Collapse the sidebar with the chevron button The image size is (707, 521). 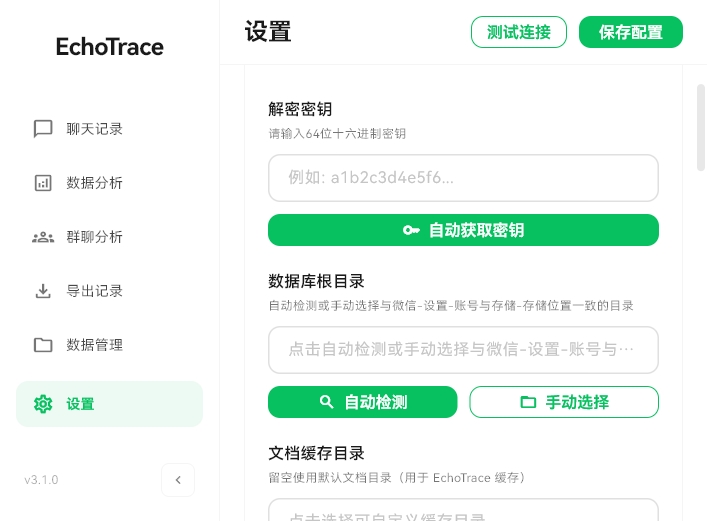[178, 480]
